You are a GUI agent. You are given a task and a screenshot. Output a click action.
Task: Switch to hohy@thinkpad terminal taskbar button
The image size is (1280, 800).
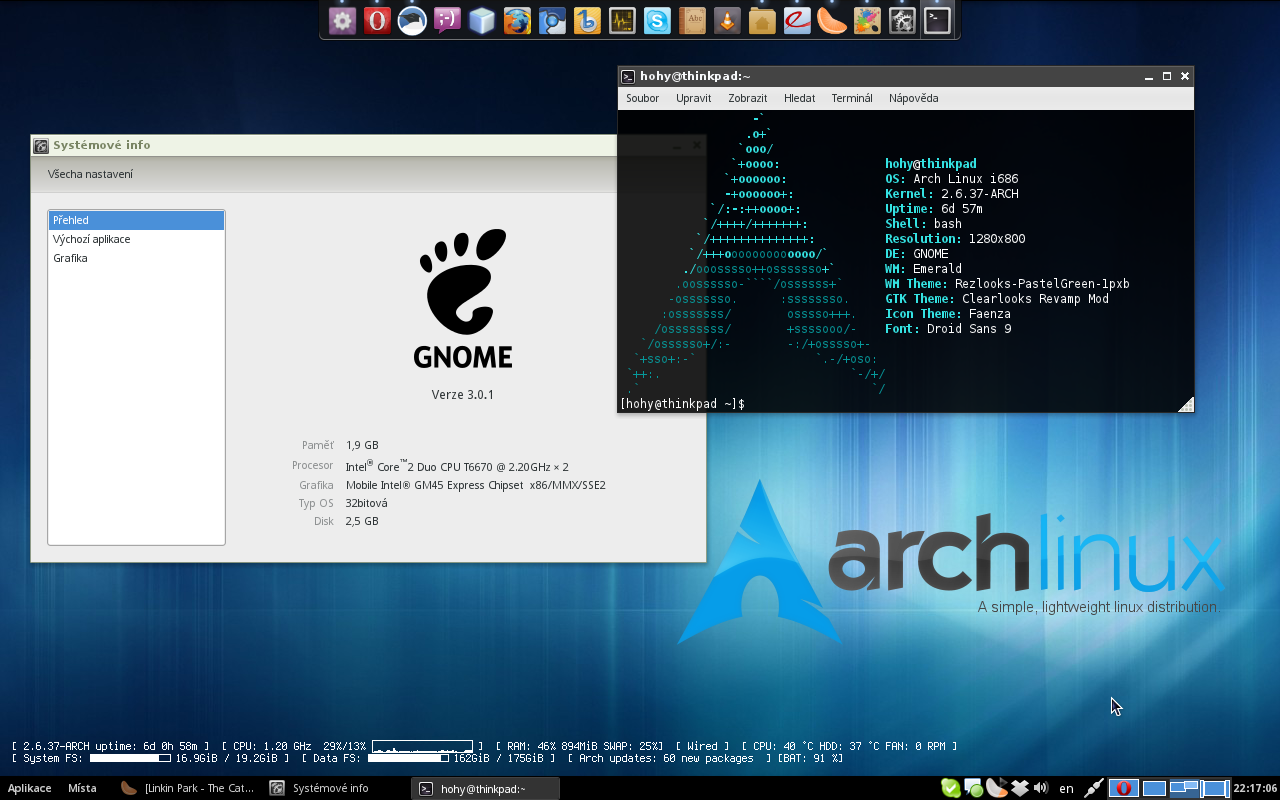click(x=485, y=788)
